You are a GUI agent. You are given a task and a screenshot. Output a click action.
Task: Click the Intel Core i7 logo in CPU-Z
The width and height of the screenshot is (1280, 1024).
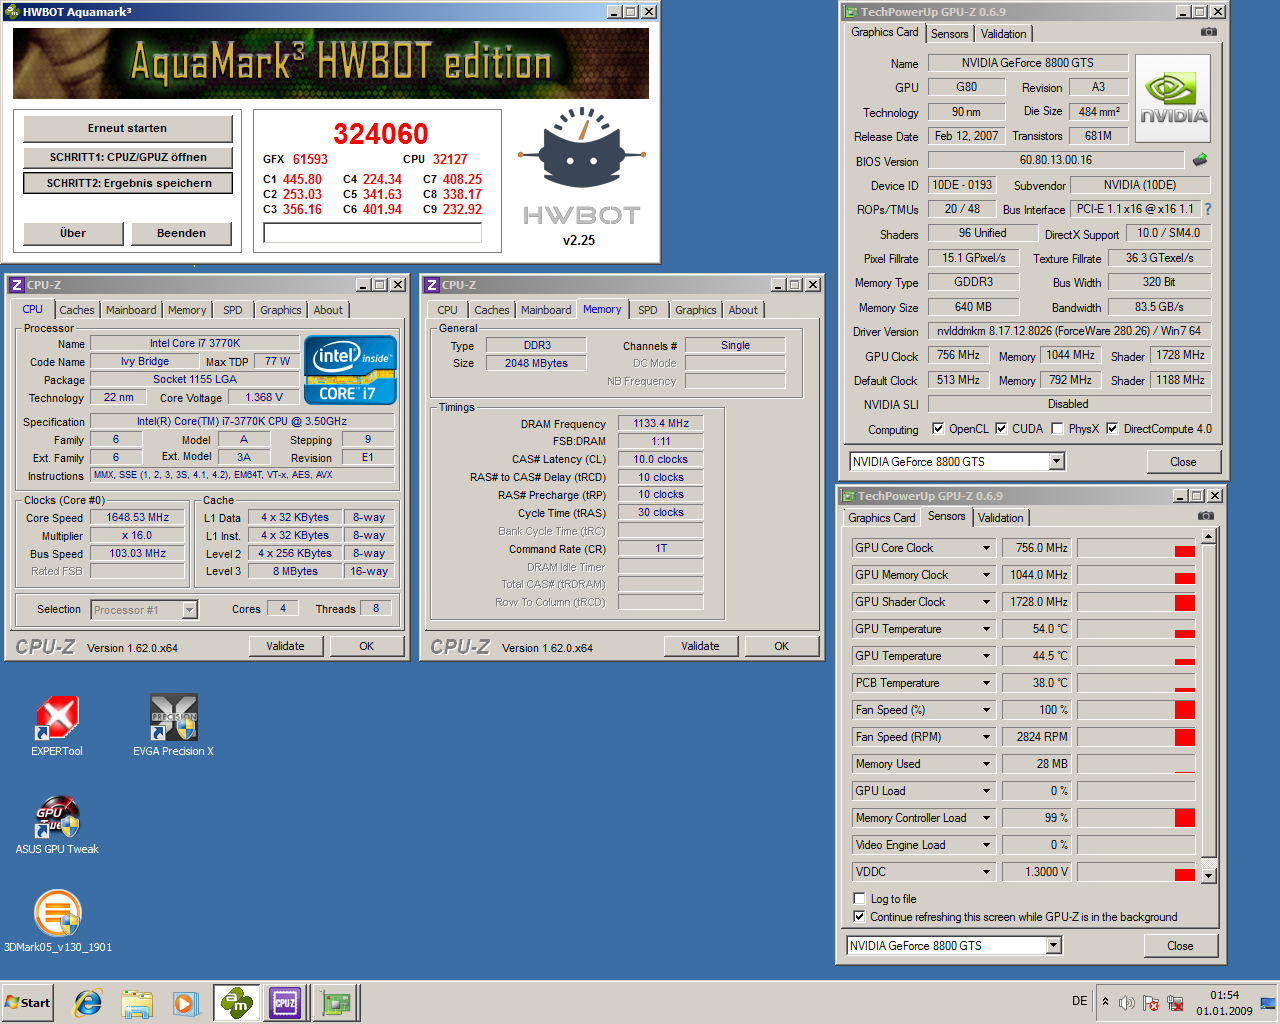(350, 370)
